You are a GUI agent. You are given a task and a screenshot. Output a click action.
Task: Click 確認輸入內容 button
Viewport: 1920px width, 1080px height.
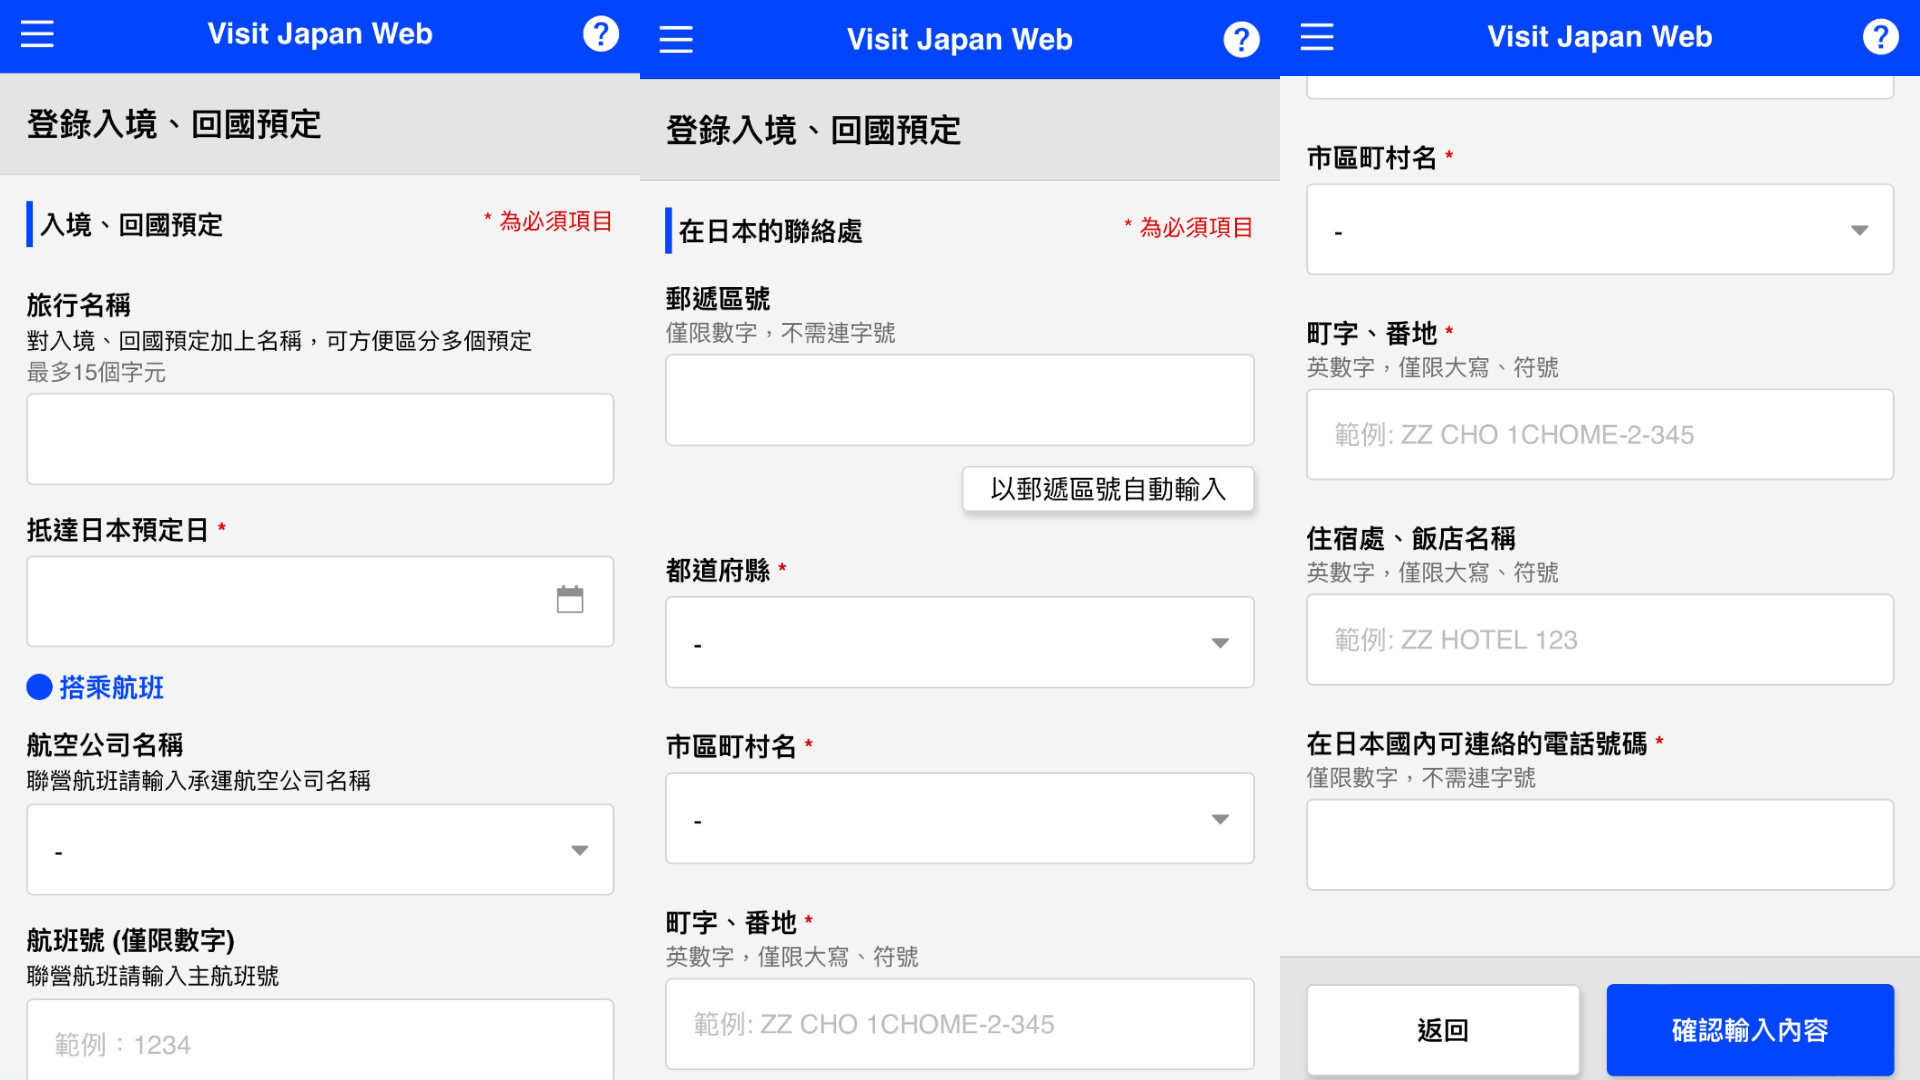click(x=1750, y=1030)
